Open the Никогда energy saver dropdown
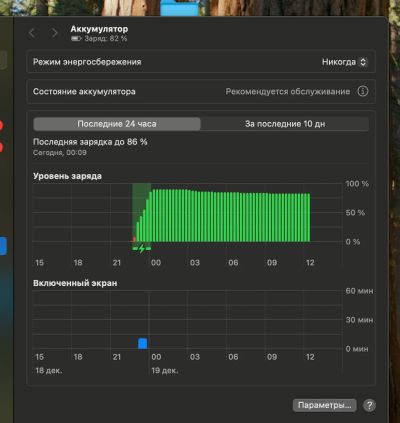The height and width of the screenshot is (423, 400). pos(344,62)
